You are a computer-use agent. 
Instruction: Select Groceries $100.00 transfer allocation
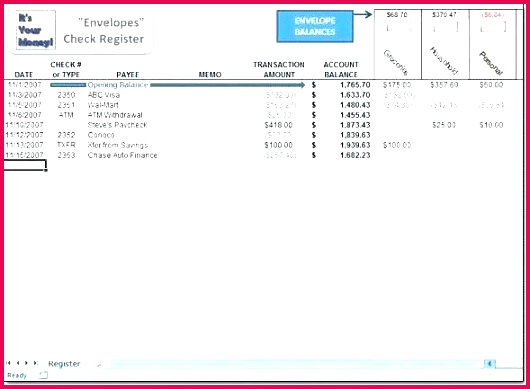(397, 145)
